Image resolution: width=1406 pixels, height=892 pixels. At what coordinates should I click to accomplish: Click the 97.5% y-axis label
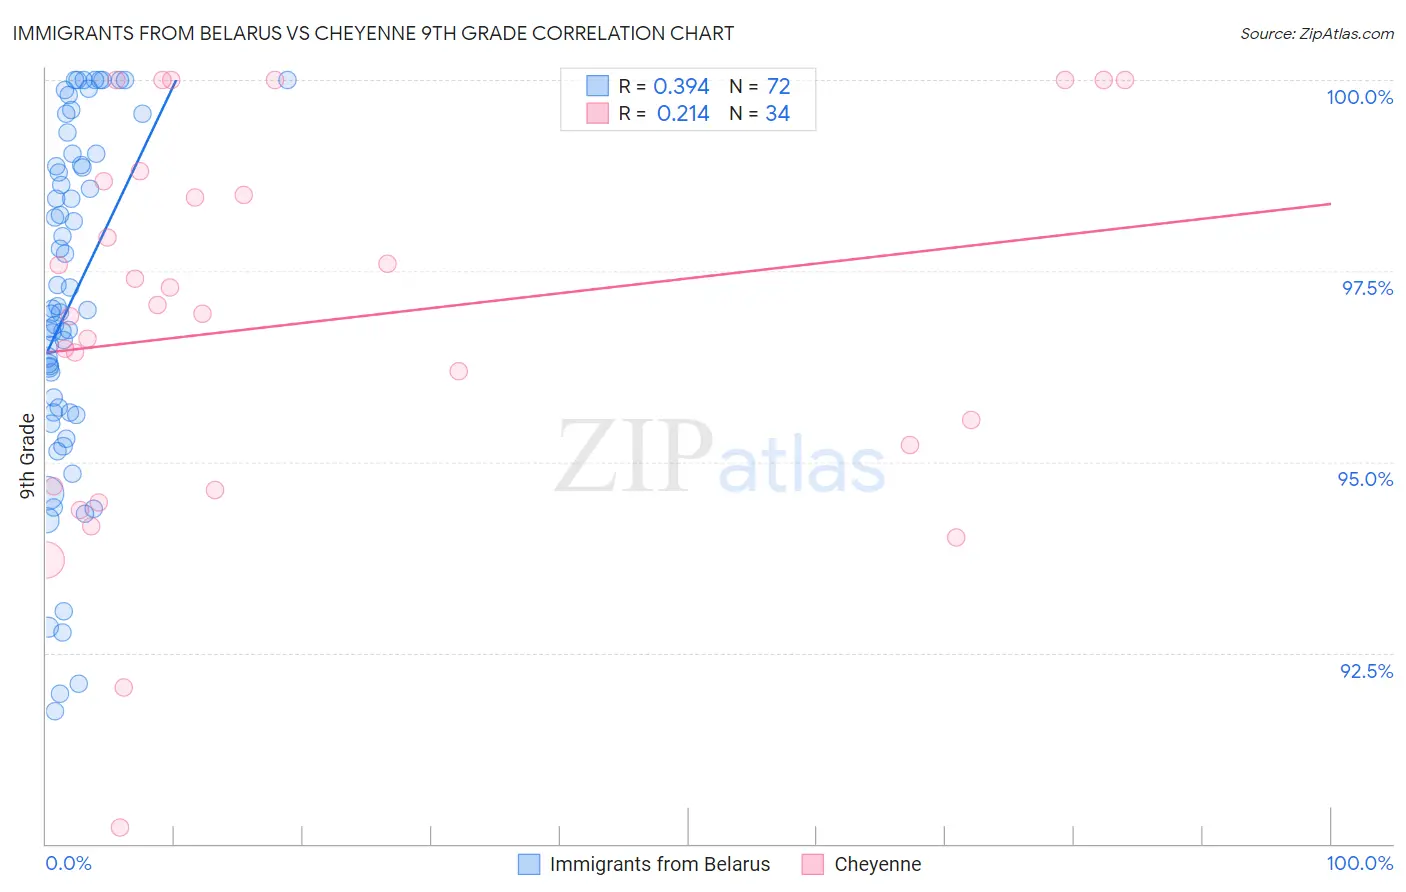[x=1367, y=288]
